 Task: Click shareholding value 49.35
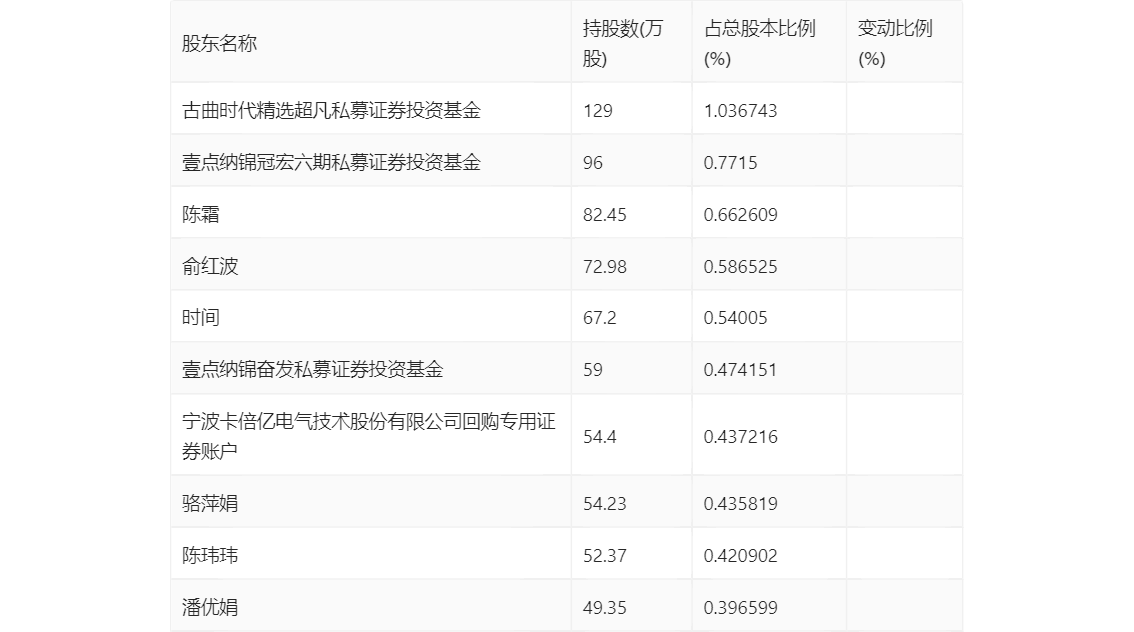(x=605, y=607)
